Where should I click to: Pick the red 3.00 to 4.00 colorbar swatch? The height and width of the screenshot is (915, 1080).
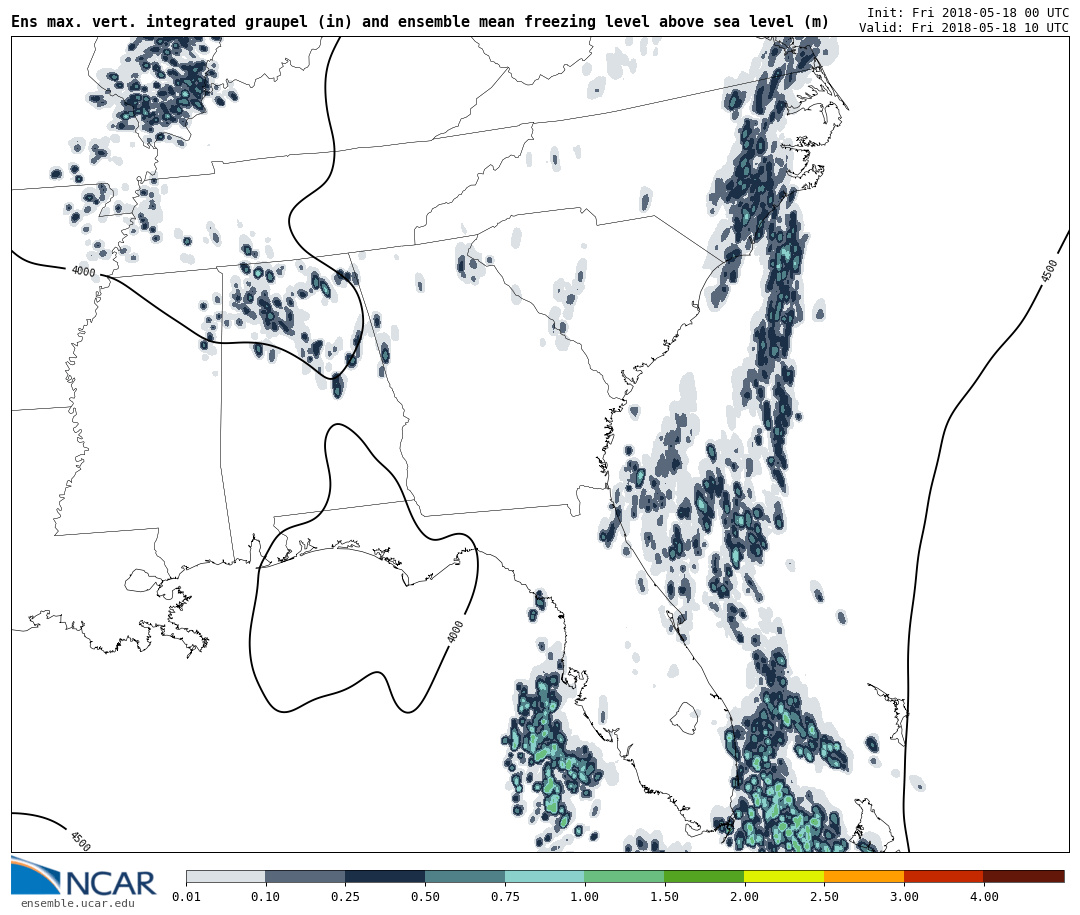(943, 876)
